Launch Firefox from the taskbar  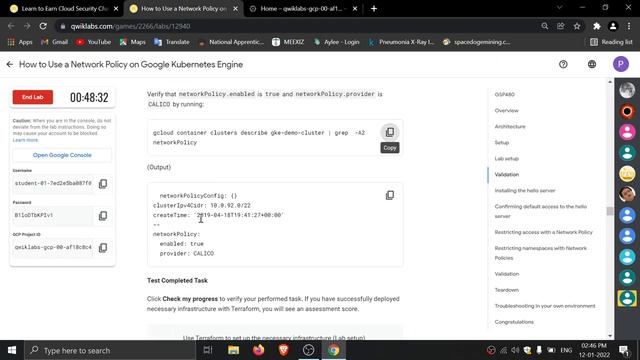[259, 350]
